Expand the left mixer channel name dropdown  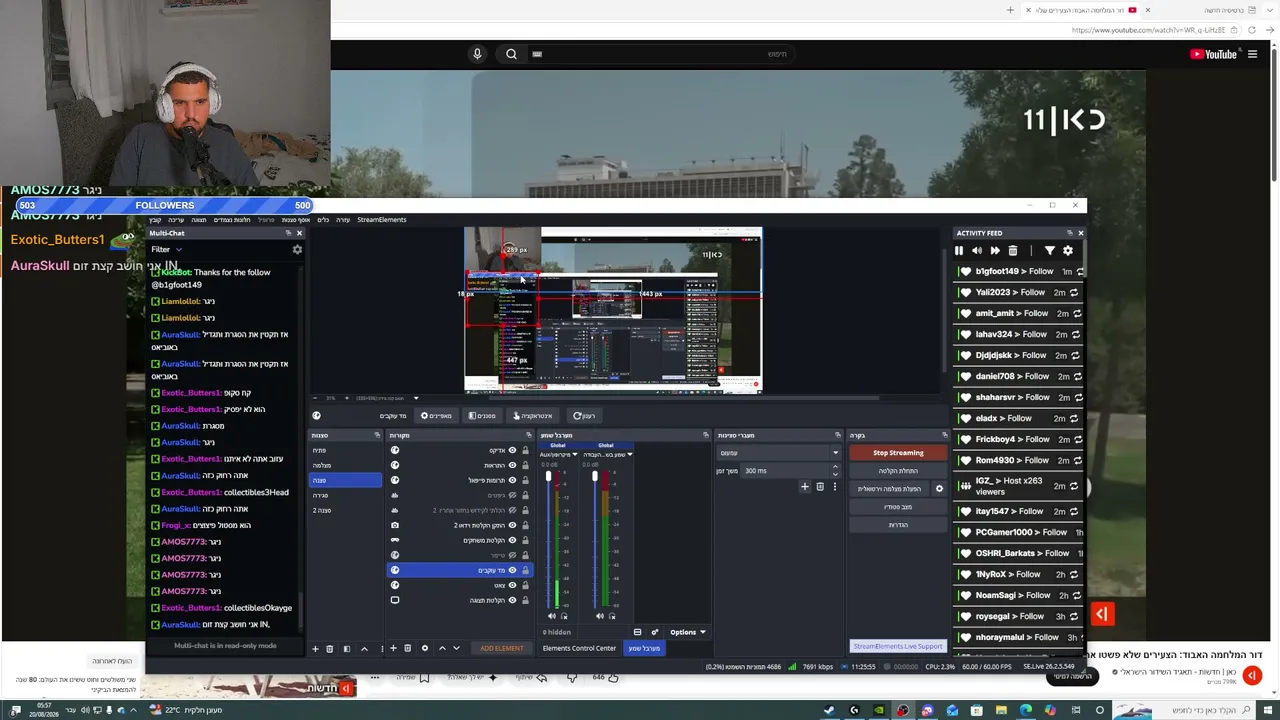click(x=574, y=455)
